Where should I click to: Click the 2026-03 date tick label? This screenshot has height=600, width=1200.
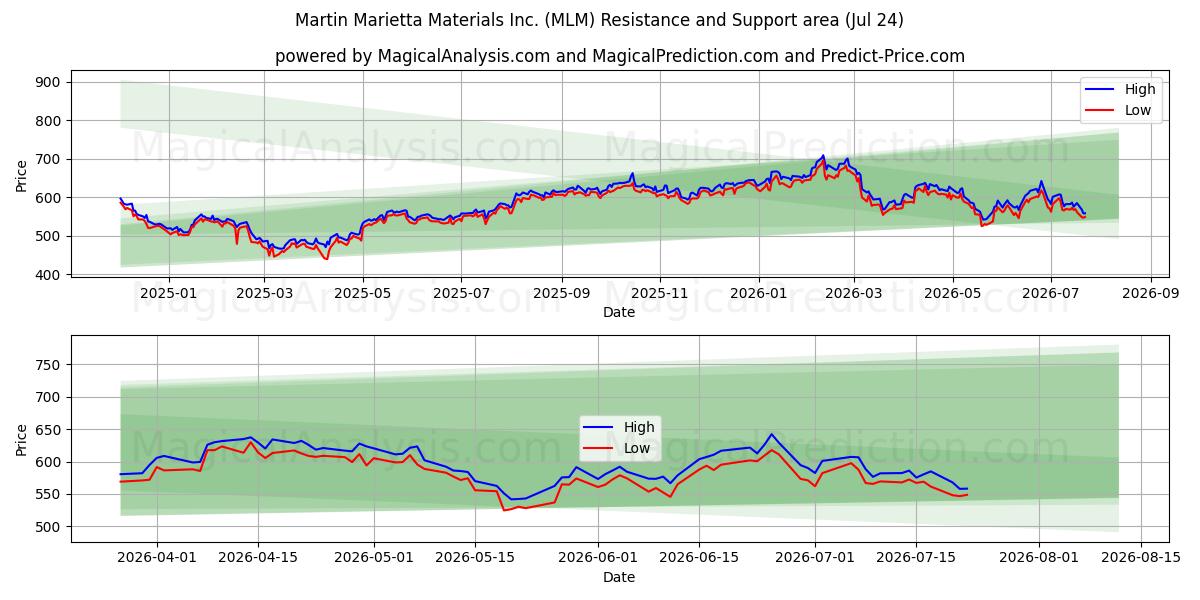(853, 293)
